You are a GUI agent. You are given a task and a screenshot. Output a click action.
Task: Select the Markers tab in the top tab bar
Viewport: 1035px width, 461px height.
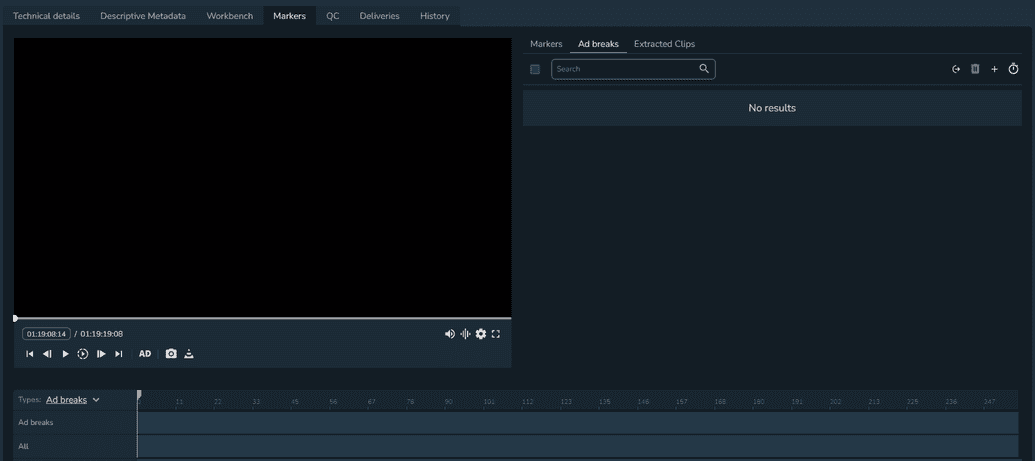click(x=290, y=16)
